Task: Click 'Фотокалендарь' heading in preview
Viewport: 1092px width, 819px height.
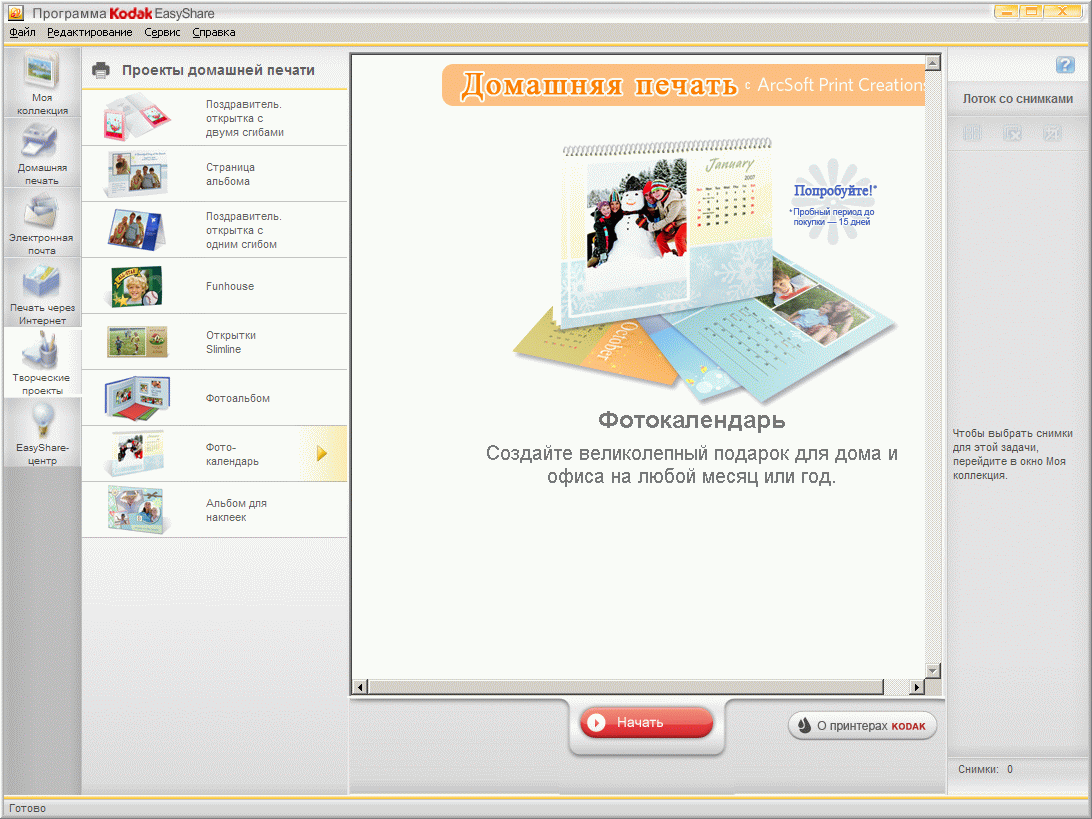Action: [x=692, y=420]
